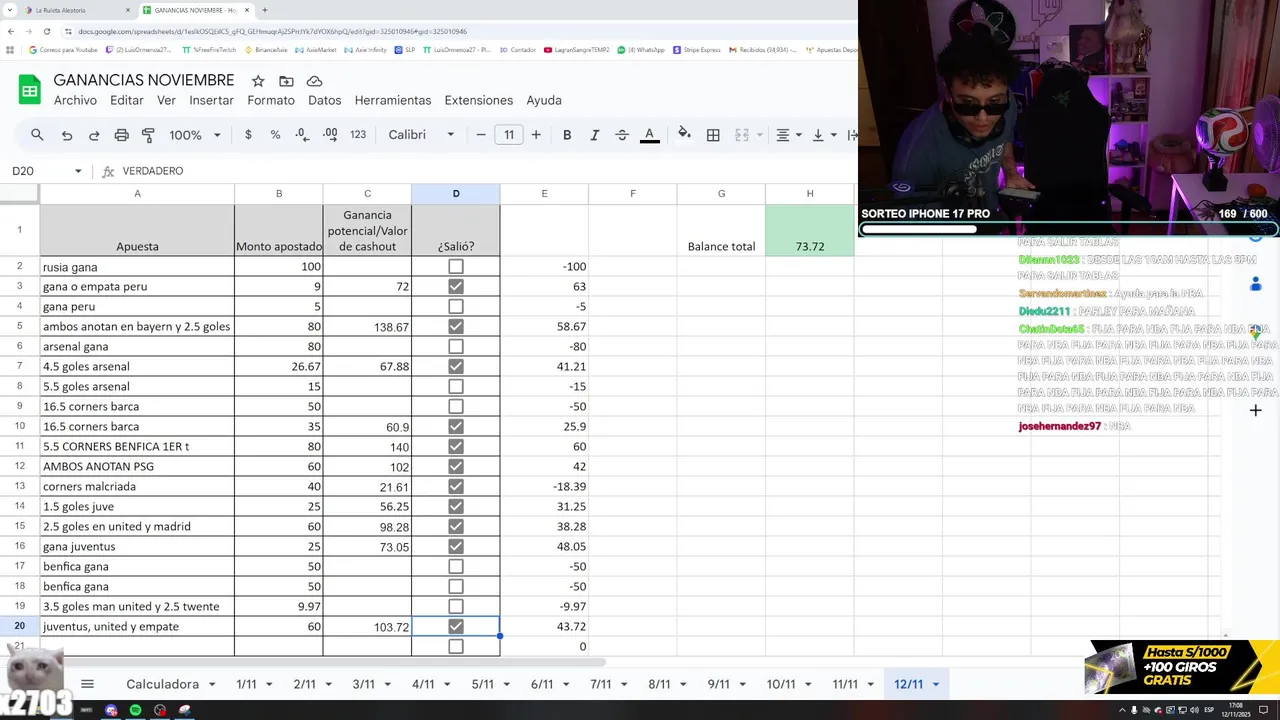Screen dimensions: 1280x720
Task: Go back in the browser
Action: point(11,31)
